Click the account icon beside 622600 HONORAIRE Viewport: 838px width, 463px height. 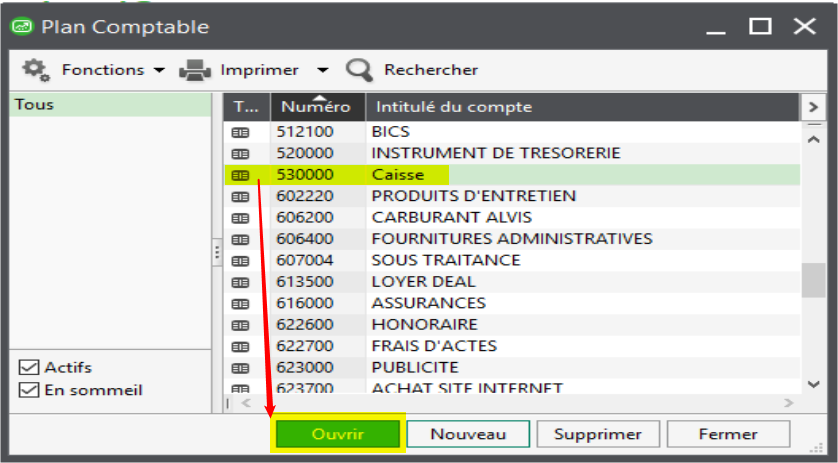tap(240, 325)
